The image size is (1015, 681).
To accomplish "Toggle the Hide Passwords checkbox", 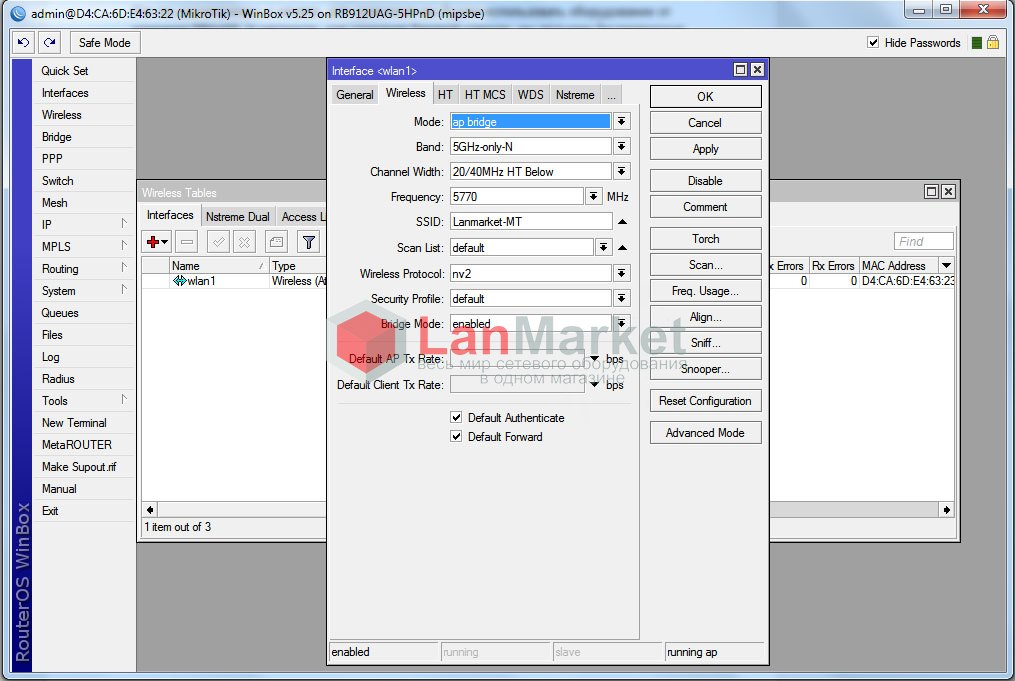I will coord(873,43).
